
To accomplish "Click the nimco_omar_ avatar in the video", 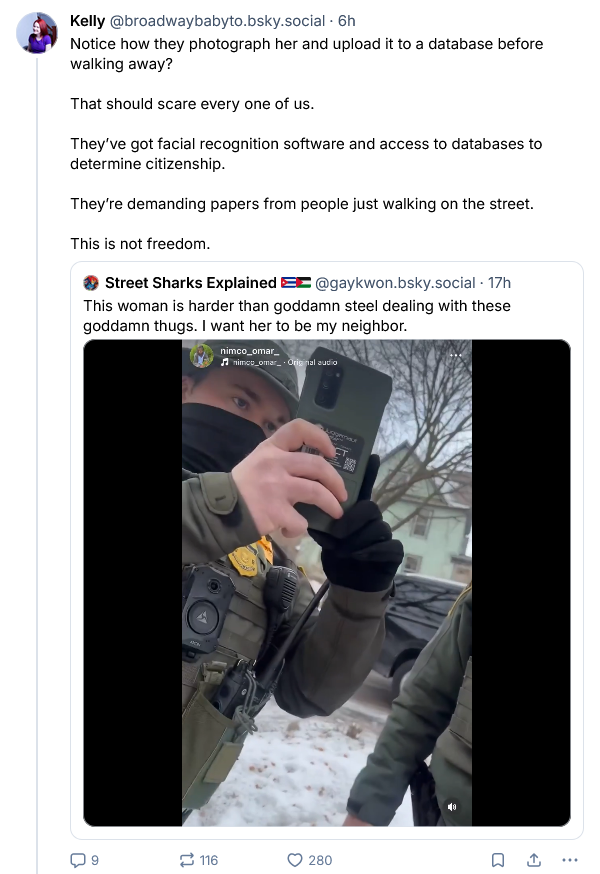I will [x=202, y=356].
